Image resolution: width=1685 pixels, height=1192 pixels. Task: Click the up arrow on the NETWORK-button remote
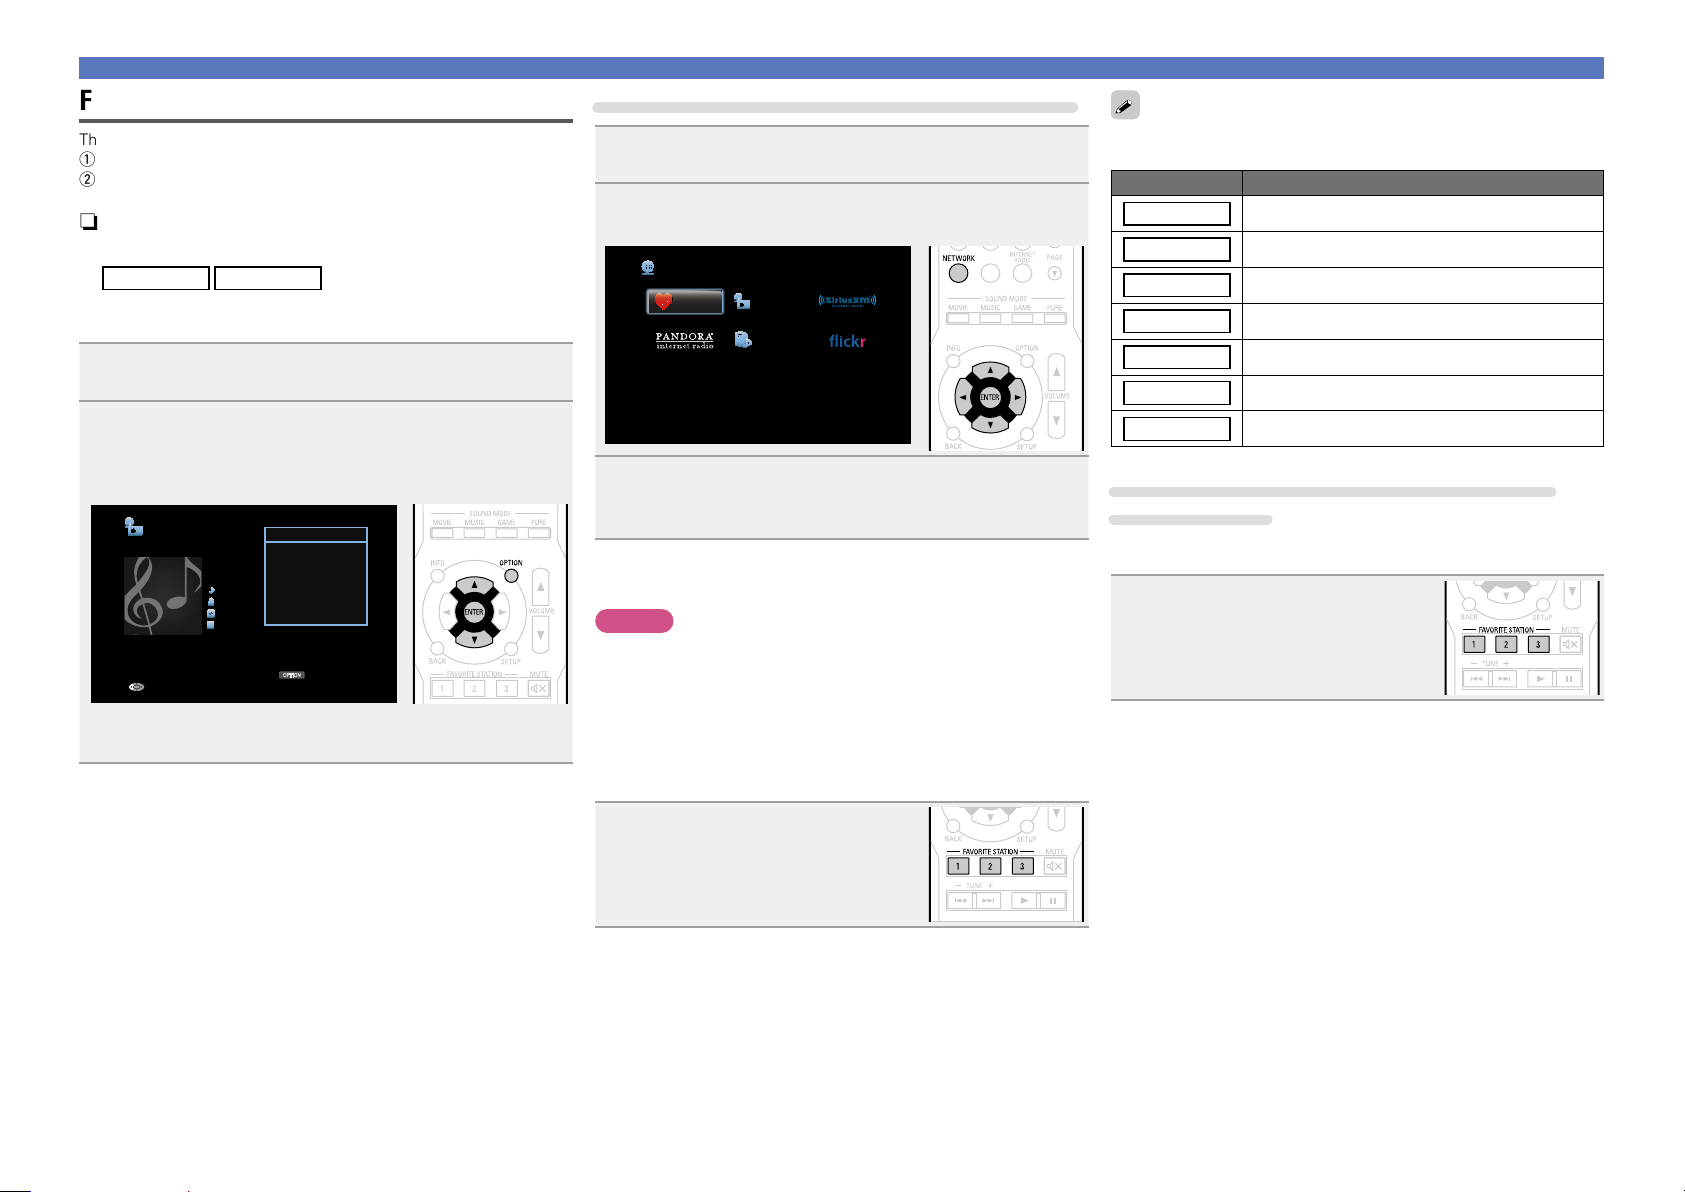990,371
